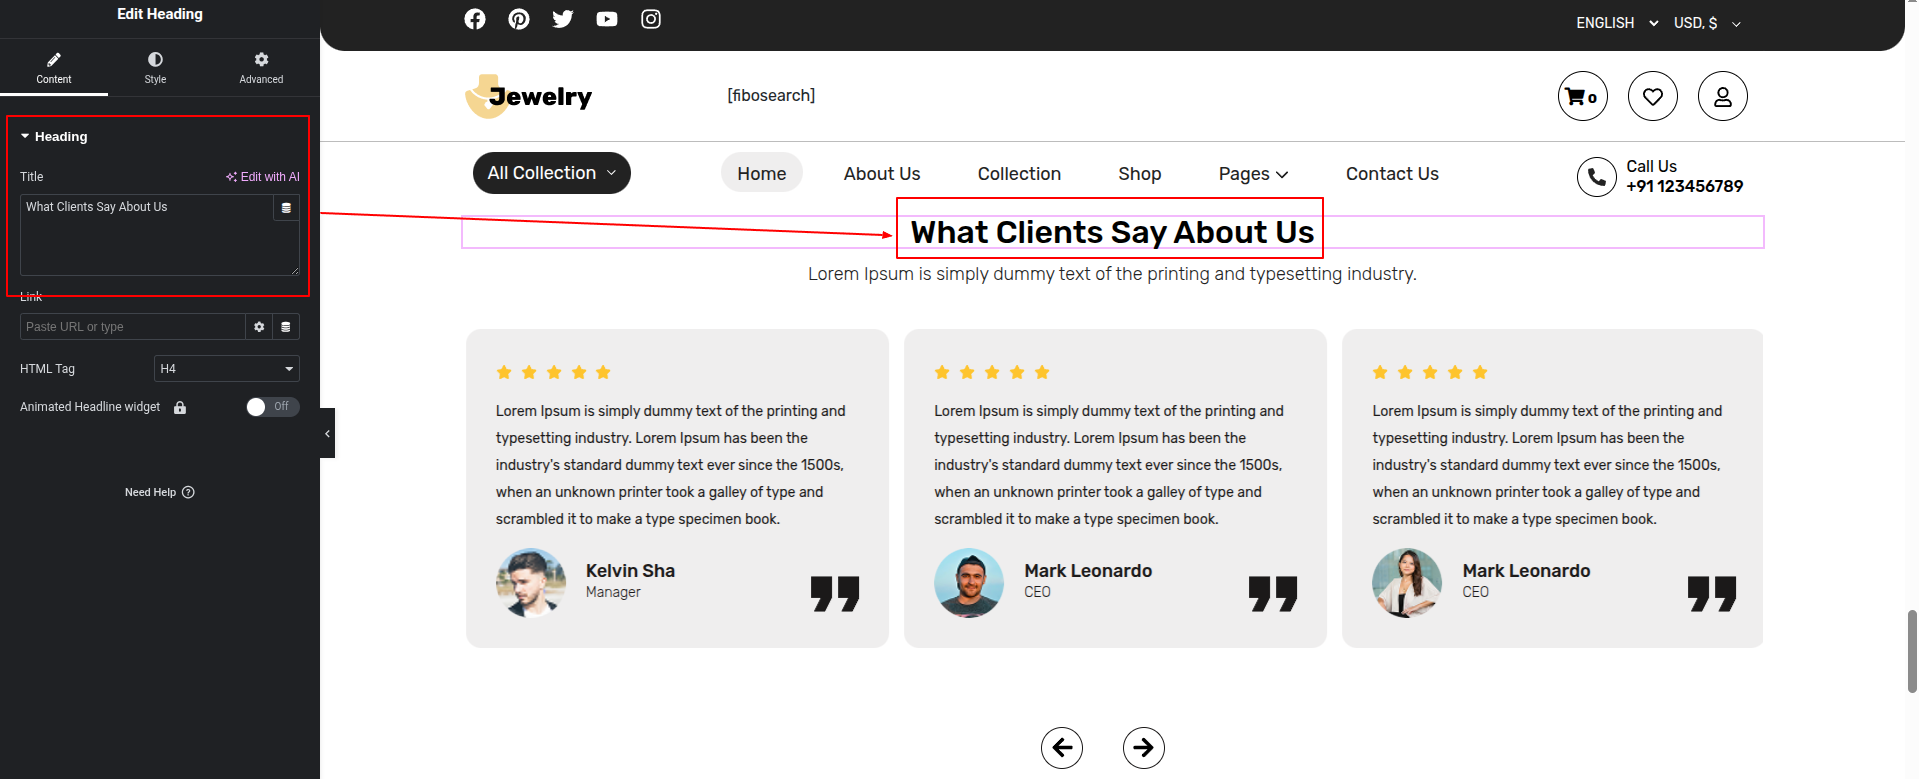Click the Paste URL link field
Screen dimensions: 1919x779
(132, 327)
